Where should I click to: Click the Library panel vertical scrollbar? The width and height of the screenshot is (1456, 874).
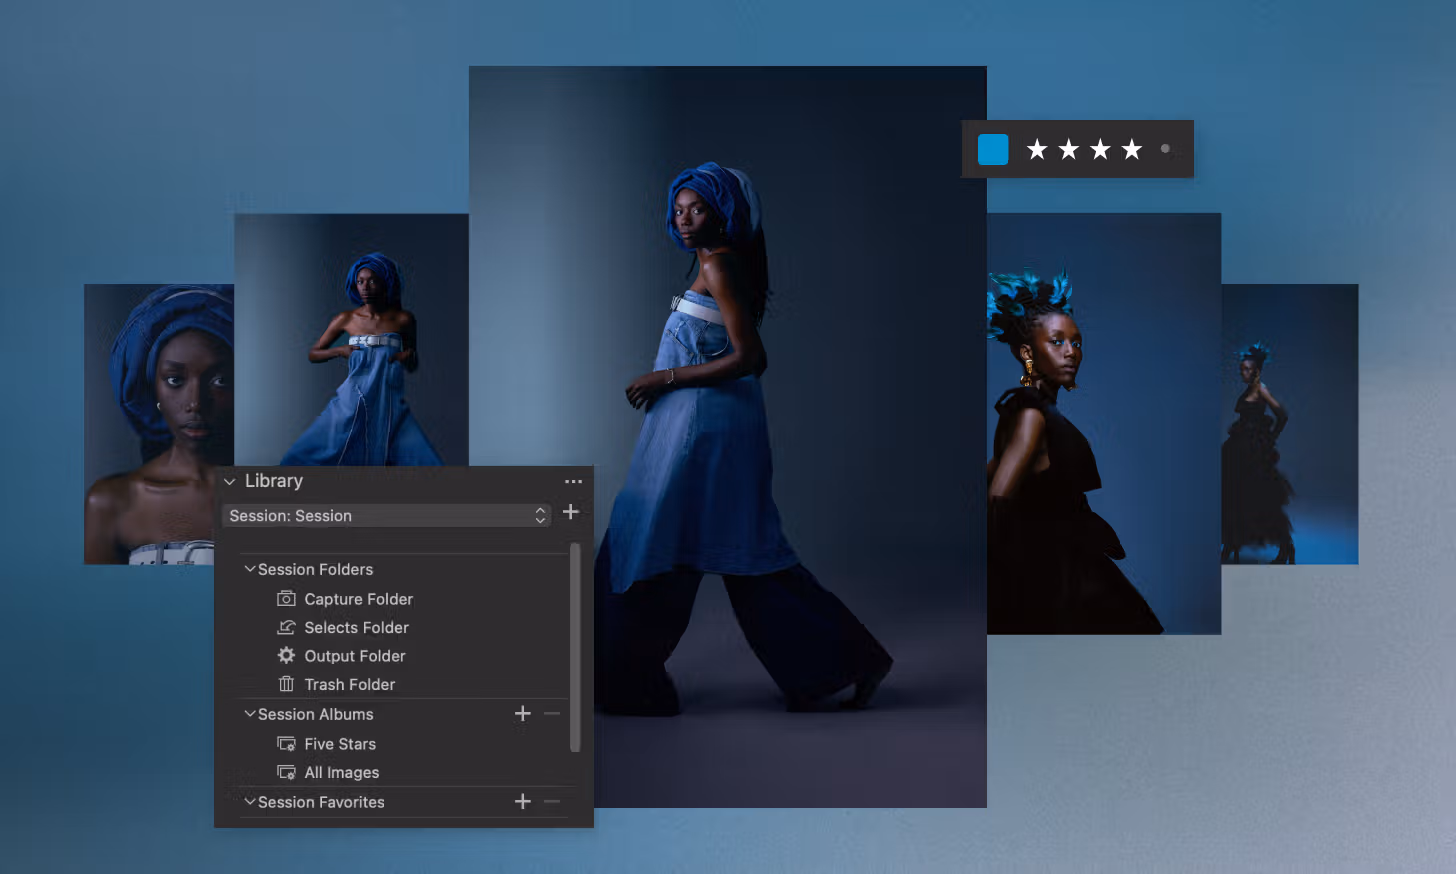coord(575,647)
